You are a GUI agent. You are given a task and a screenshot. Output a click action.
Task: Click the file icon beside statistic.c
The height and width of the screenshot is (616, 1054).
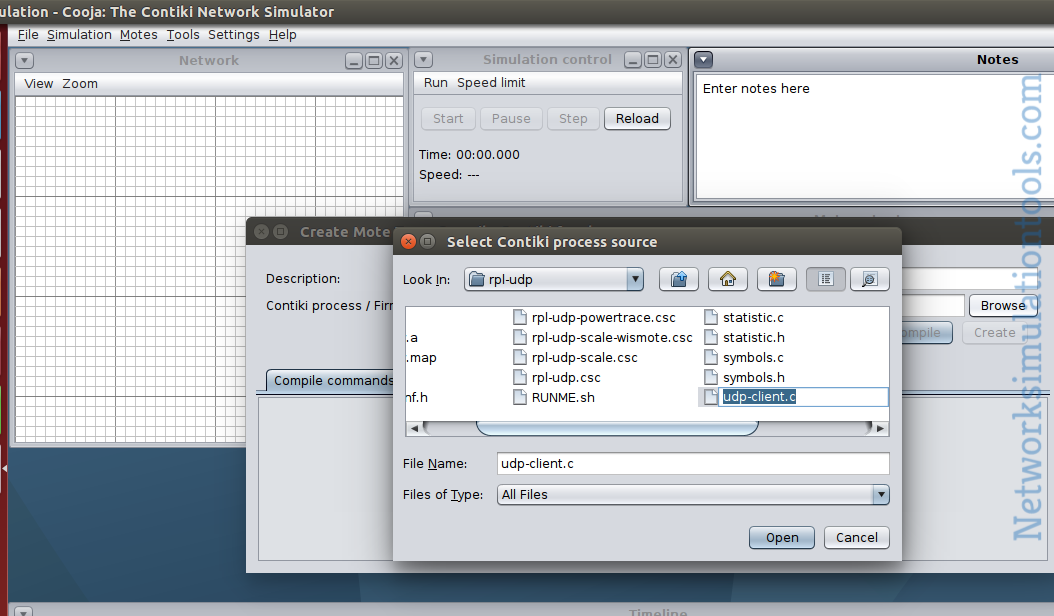(711, 317)
